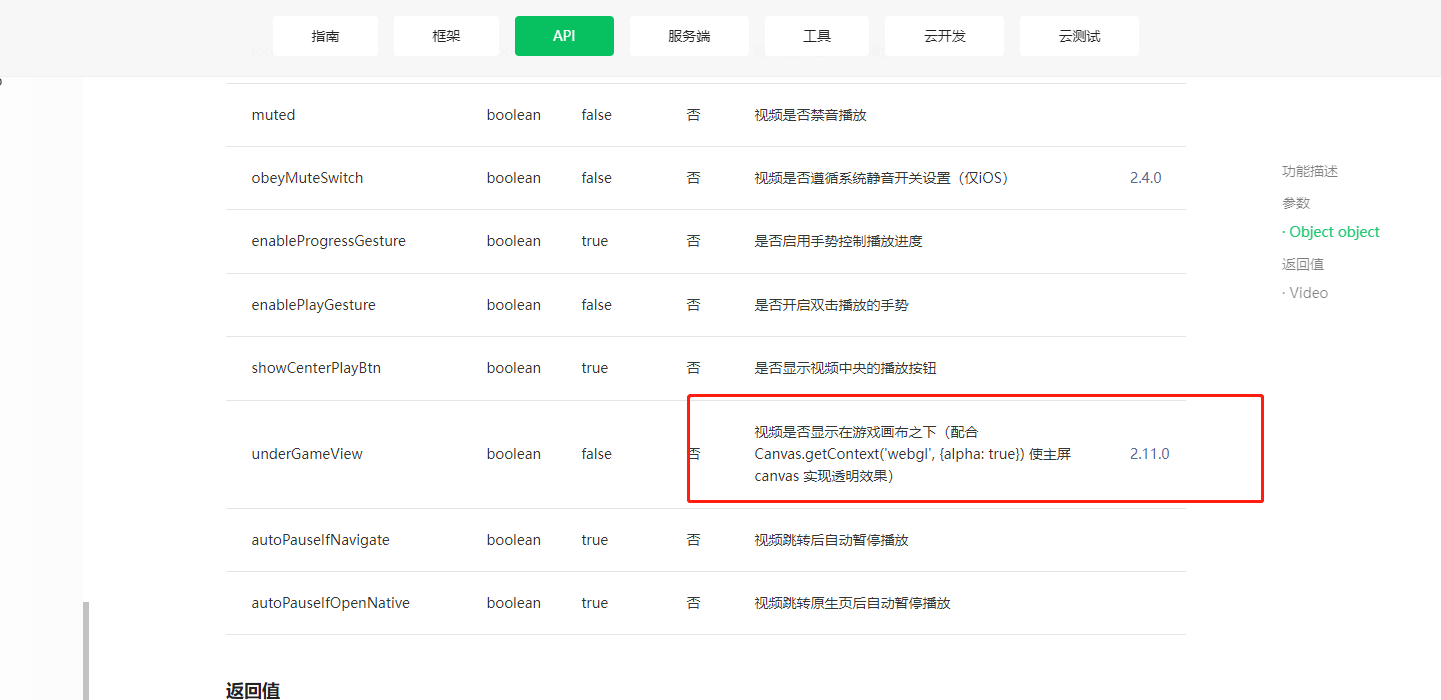Jump to 返回值 in the right outline

(1302, 264)
